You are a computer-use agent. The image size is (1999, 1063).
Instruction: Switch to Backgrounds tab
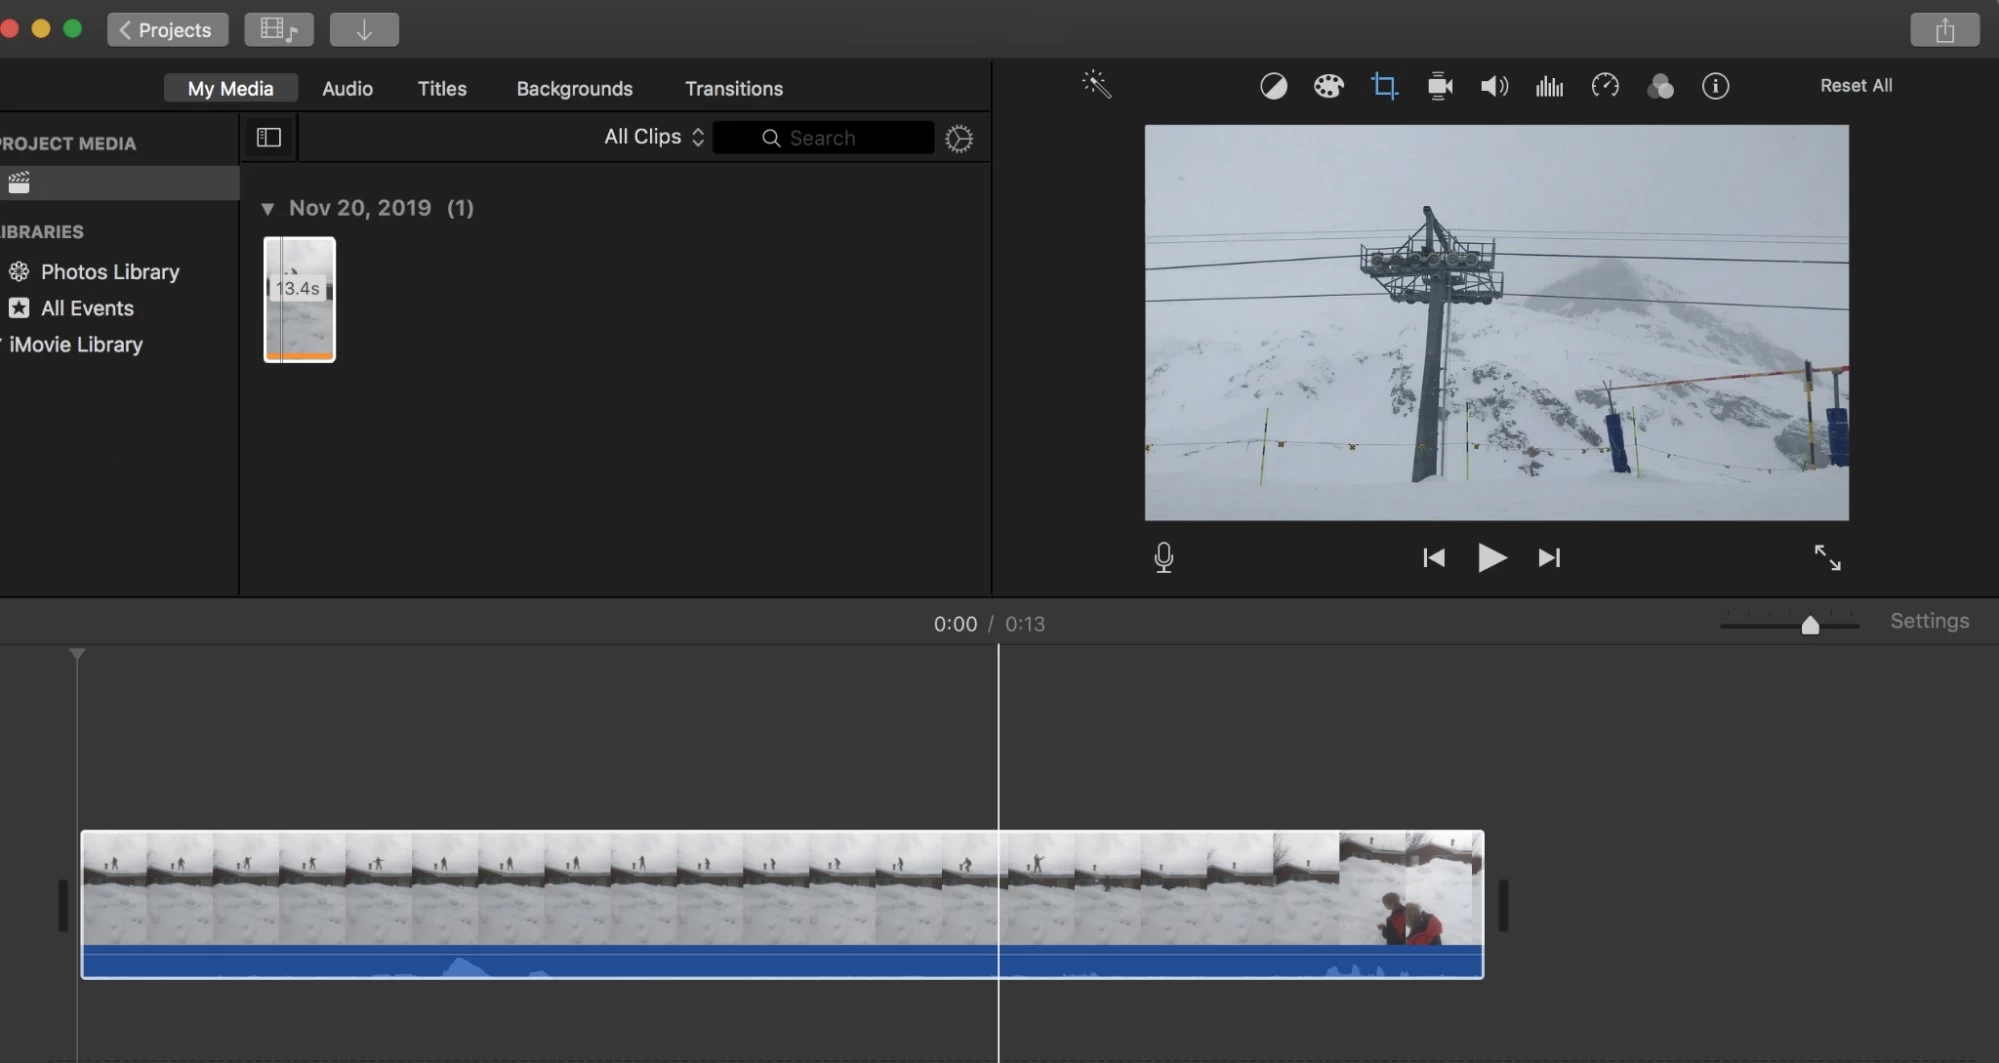[574, 88]
